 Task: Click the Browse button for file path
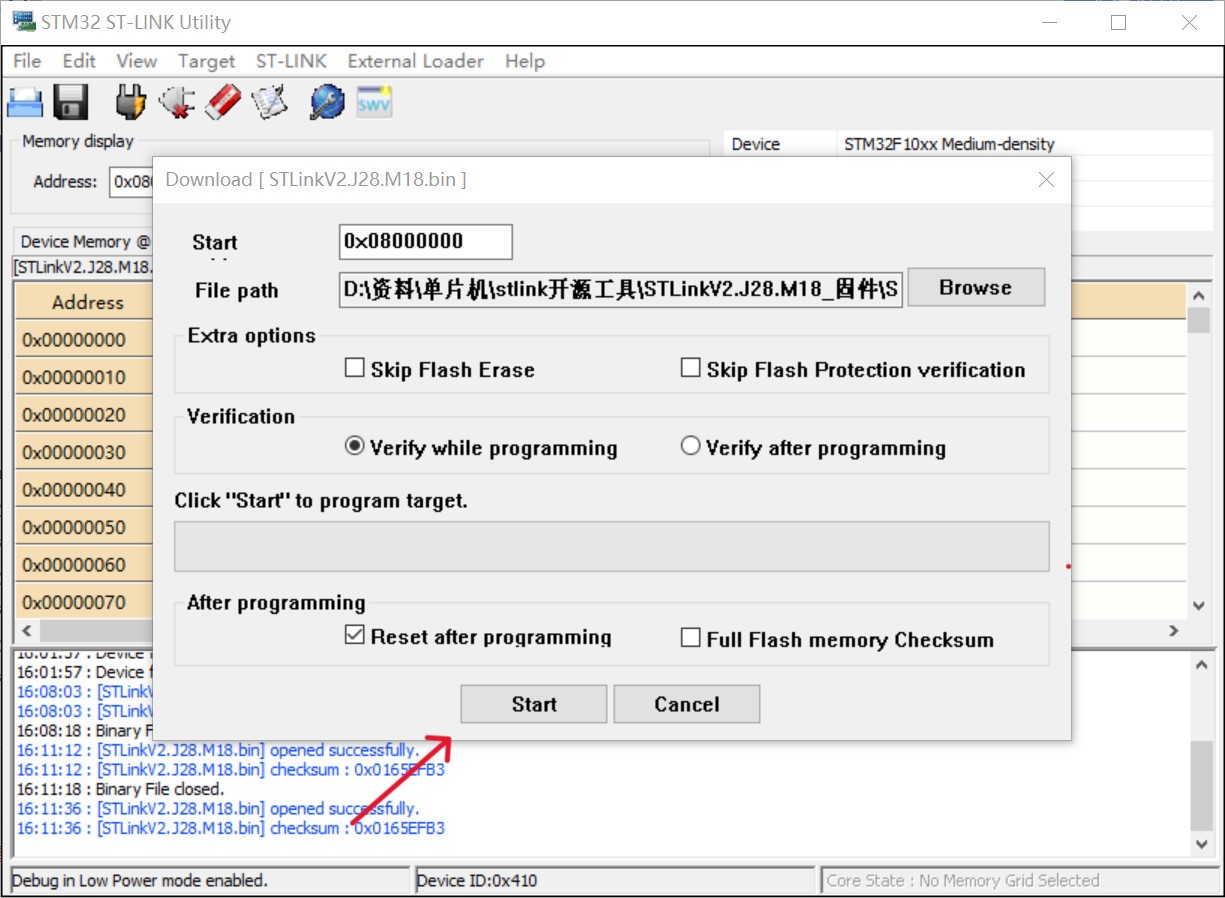pos(976,287)
